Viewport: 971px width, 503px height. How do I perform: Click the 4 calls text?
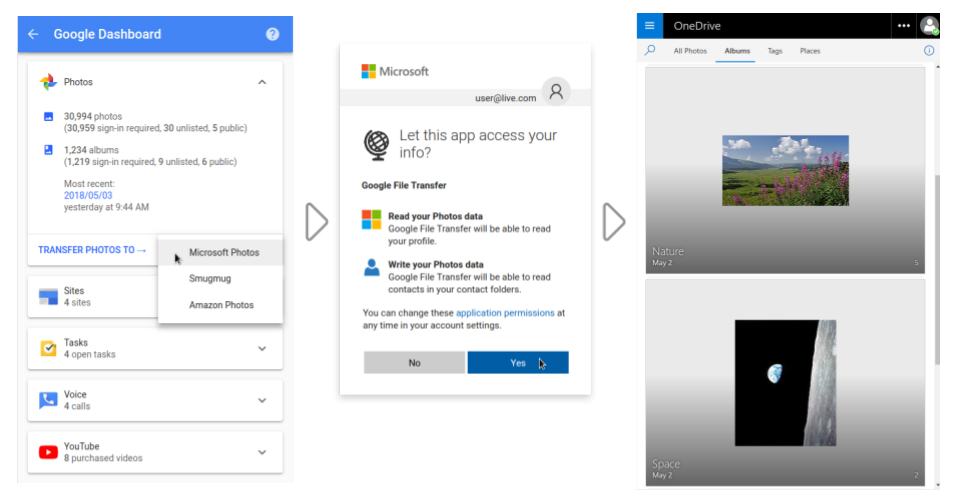coord(77,406)
